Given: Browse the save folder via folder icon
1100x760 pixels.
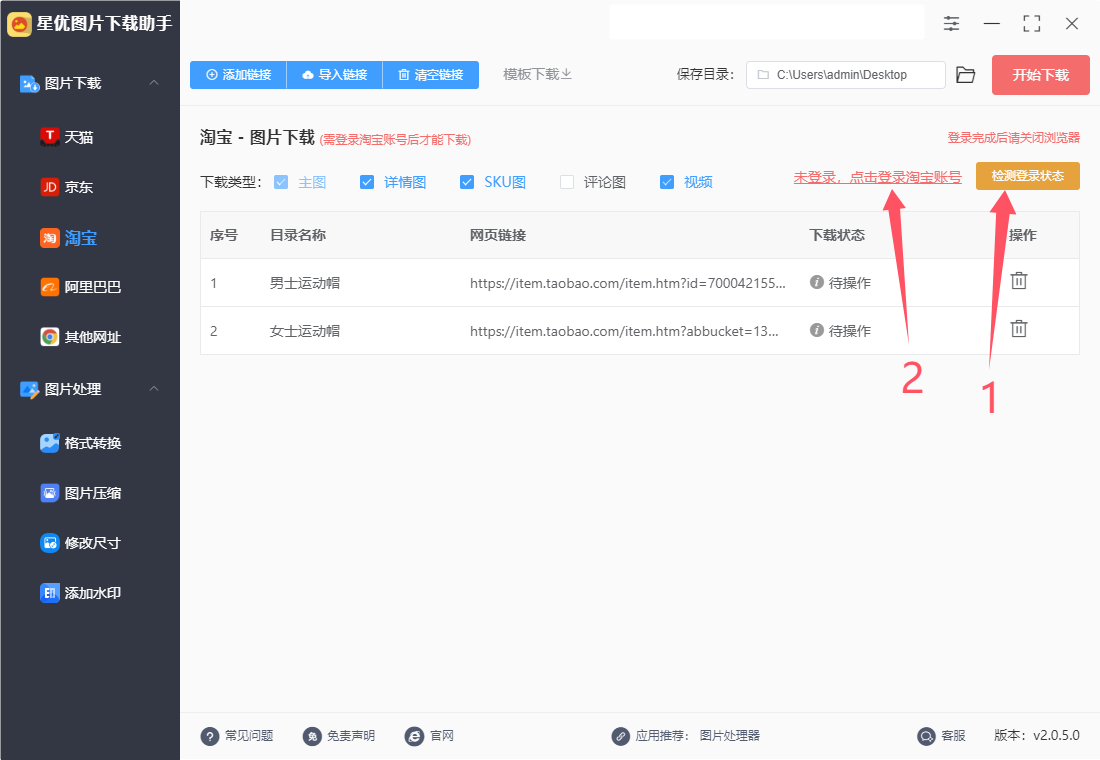Looking at the screenshot, I should point(966,75).
